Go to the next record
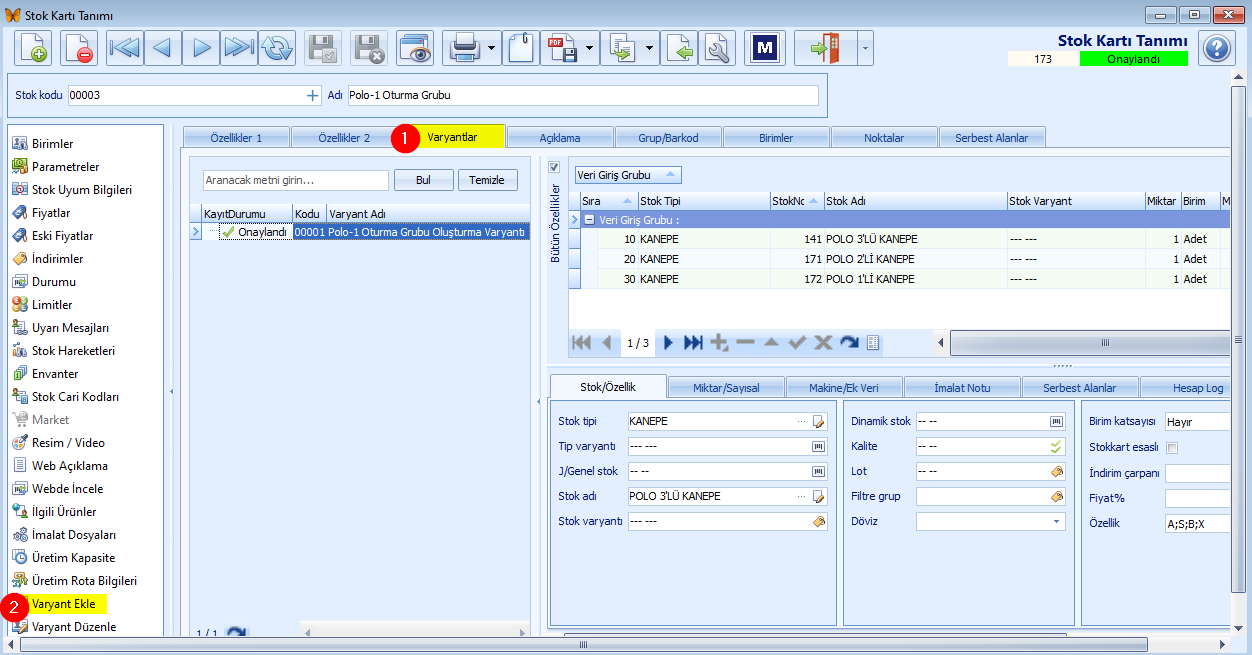Image resolution: width=1252 pixels, height=655 pixels. (201, 47)
